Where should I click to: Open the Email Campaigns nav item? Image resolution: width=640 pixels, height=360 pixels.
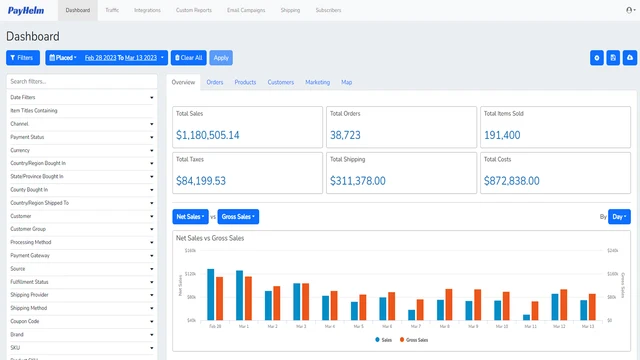[246, 10]
